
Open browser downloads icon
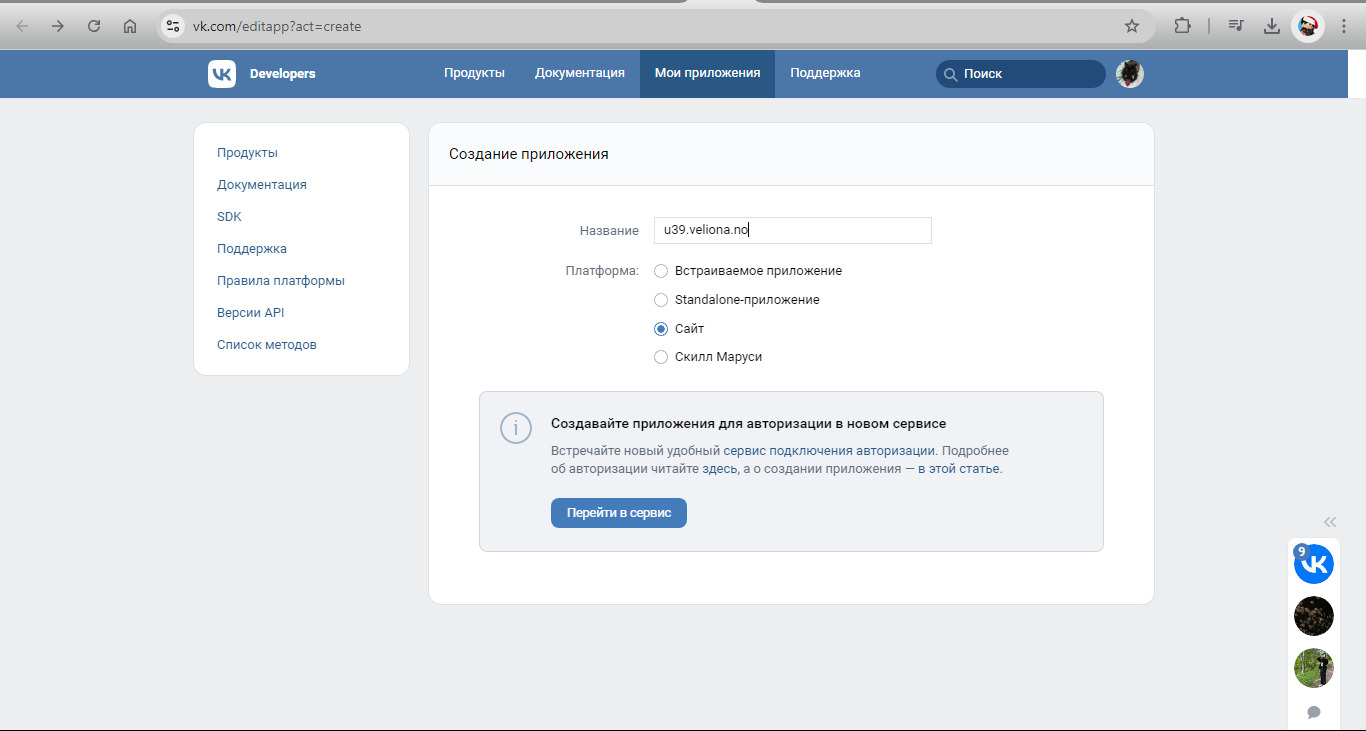tap(1271, 26)
